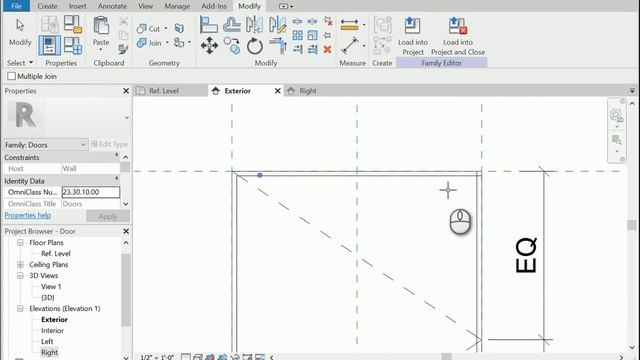This screenshot has width=640, height=360.
Task: Select Mirror - Draw Axis tool
Action: tap(278, 24)
